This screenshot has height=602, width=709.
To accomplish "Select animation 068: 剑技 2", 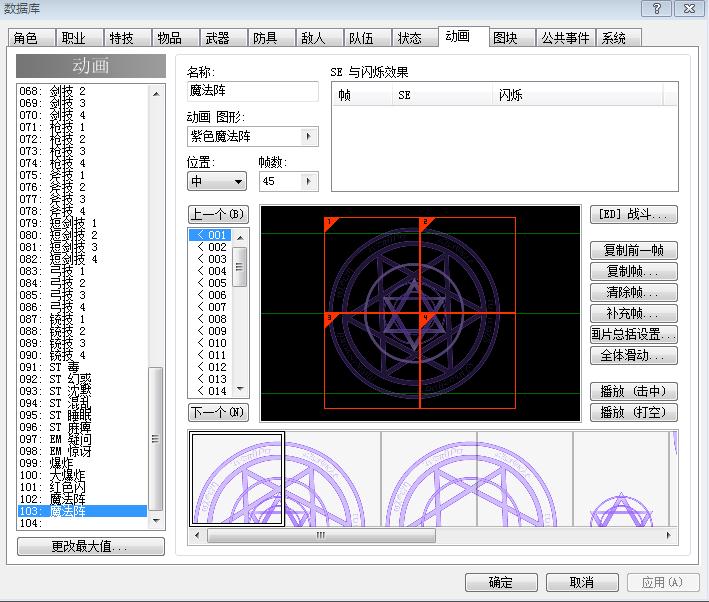I will [82, 91].
